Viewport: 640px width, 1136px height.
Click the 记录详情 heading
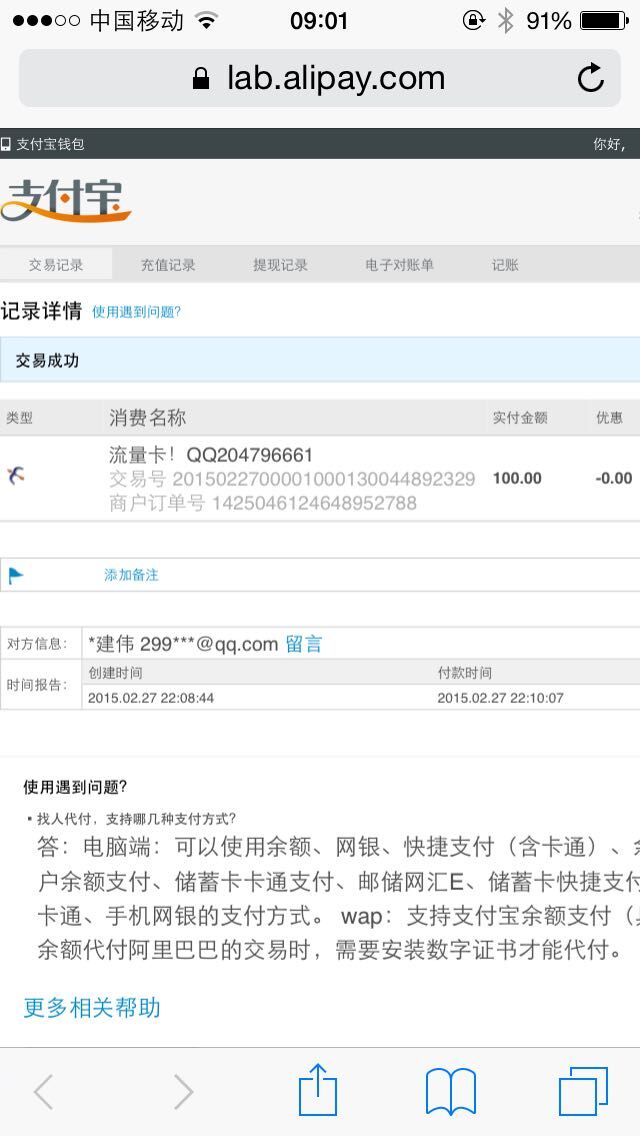click(x=41, y=311)
